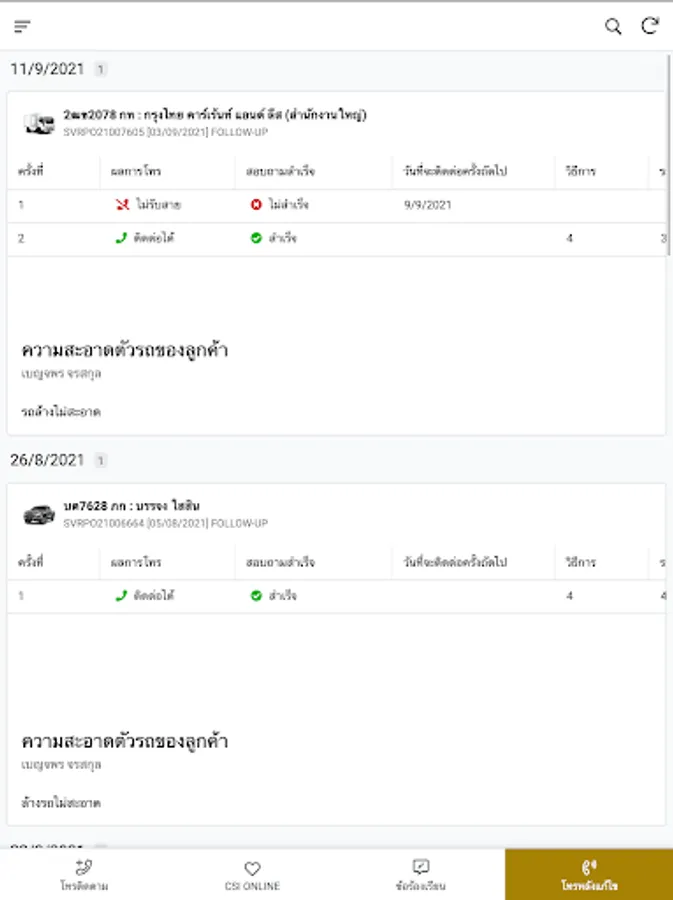Select the 9/9/2021 next contact date cell
Image resolution: width=673 pixels, height=900 pixels.
pos(427,205)
